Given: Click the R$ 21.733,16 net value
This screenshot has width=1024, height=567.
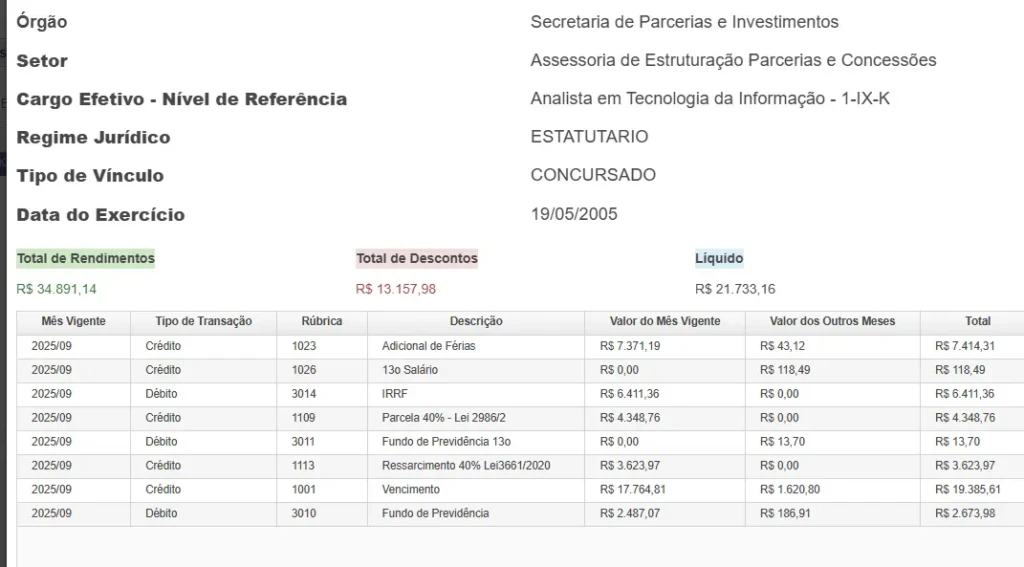Looking at the screenshot, I should (x=735, y=290).
